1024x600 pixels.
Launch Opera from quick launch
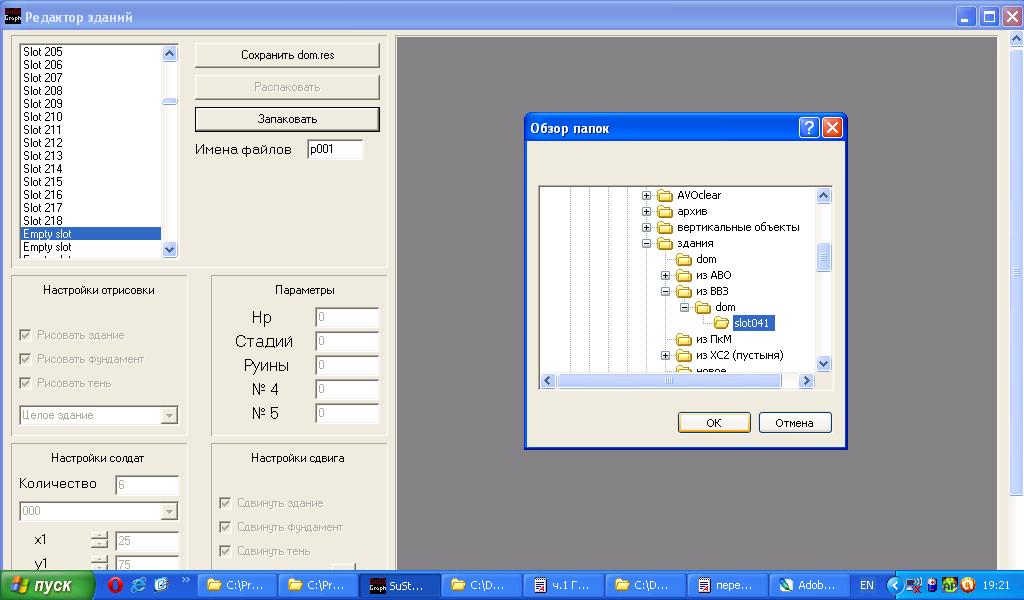[116, 585]
